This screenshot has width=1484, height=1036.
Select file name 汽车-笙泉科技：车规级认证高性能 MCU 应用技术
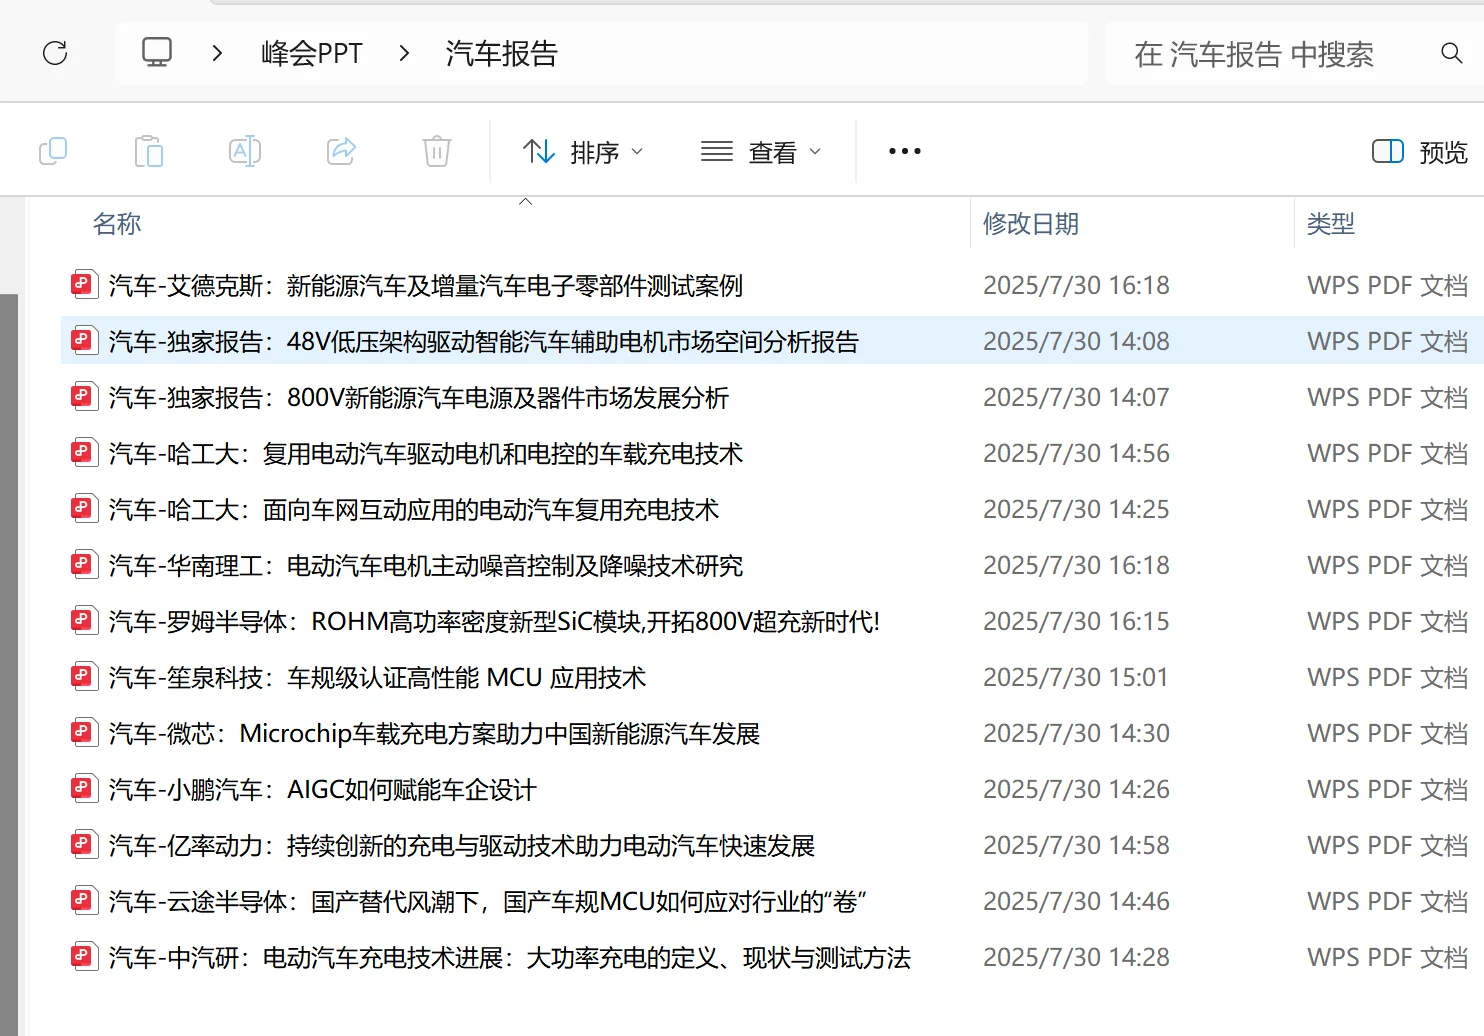377,678
